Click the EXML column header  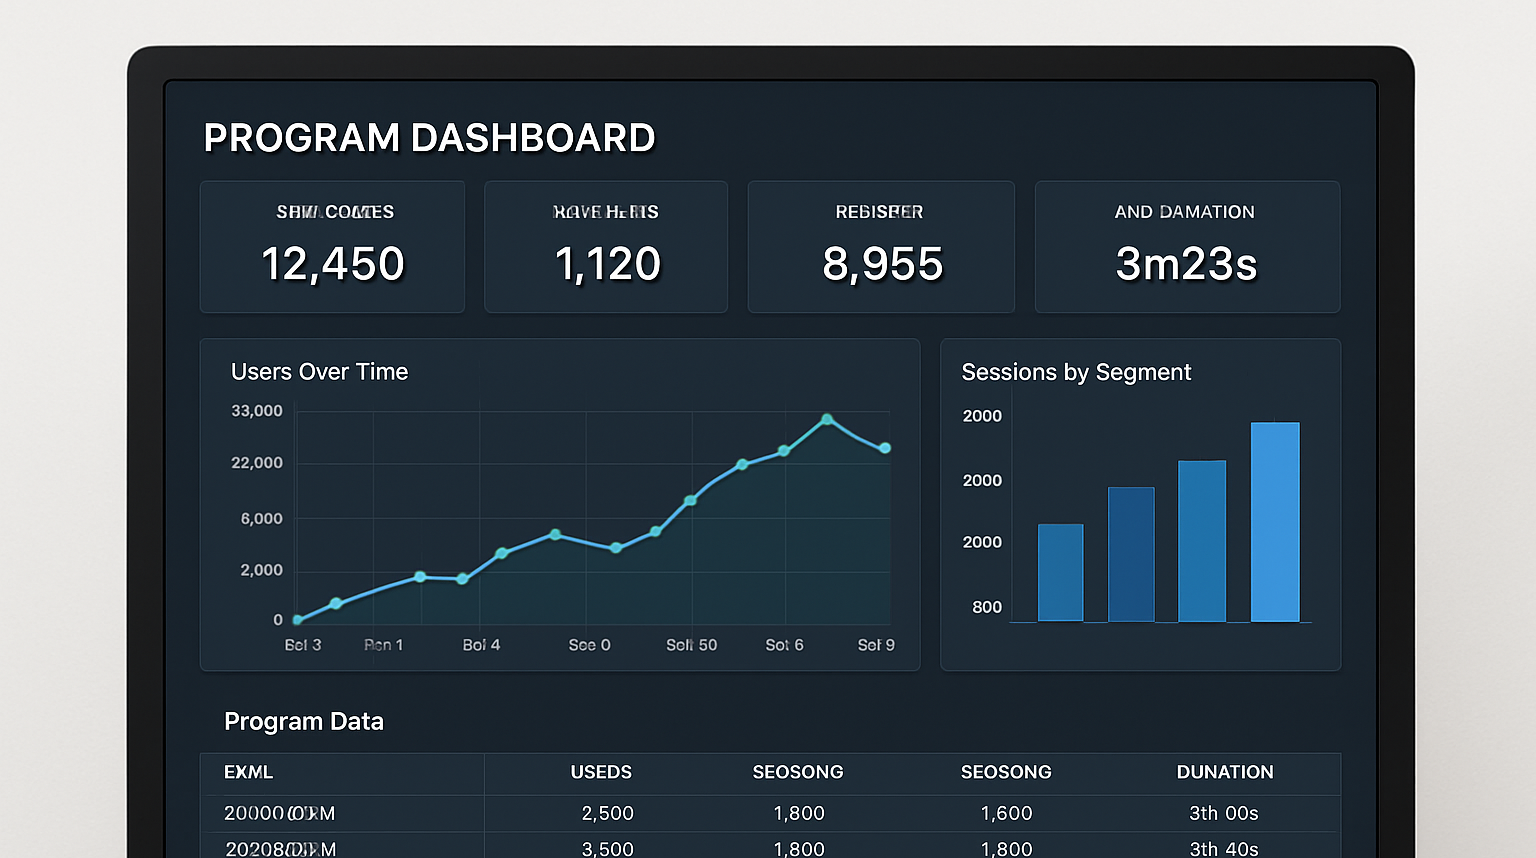click(x=249, y=772)
